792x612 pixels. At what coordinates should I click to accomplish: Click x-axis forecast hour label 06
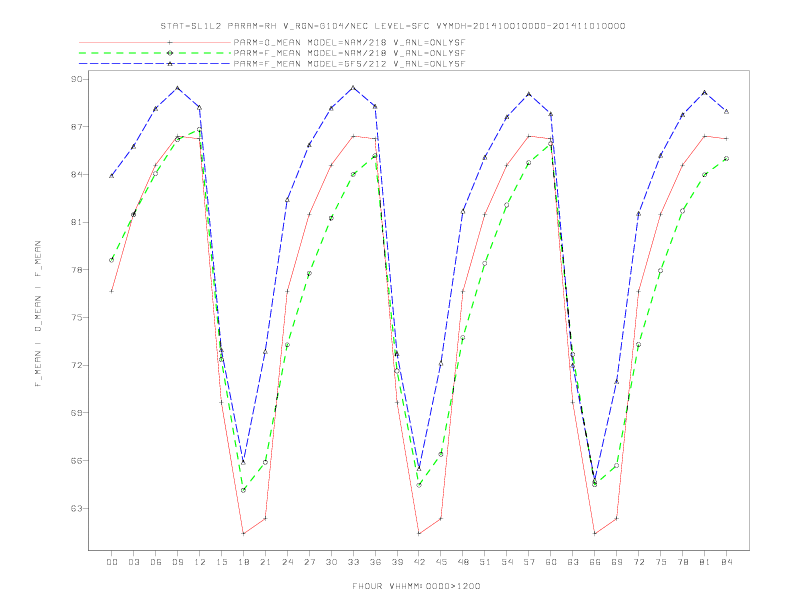156,562
